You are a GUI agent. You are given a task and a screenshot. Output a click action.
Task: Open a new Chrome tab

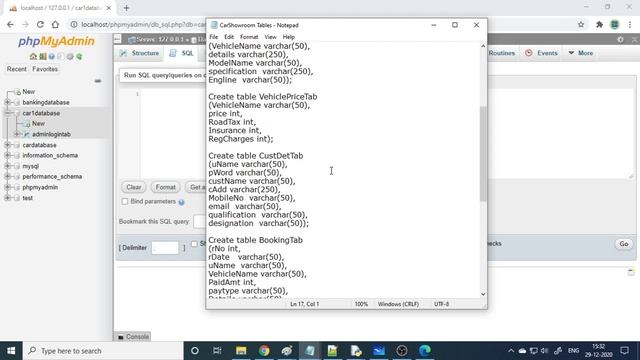pyautogui.click(x=127, y=8)
